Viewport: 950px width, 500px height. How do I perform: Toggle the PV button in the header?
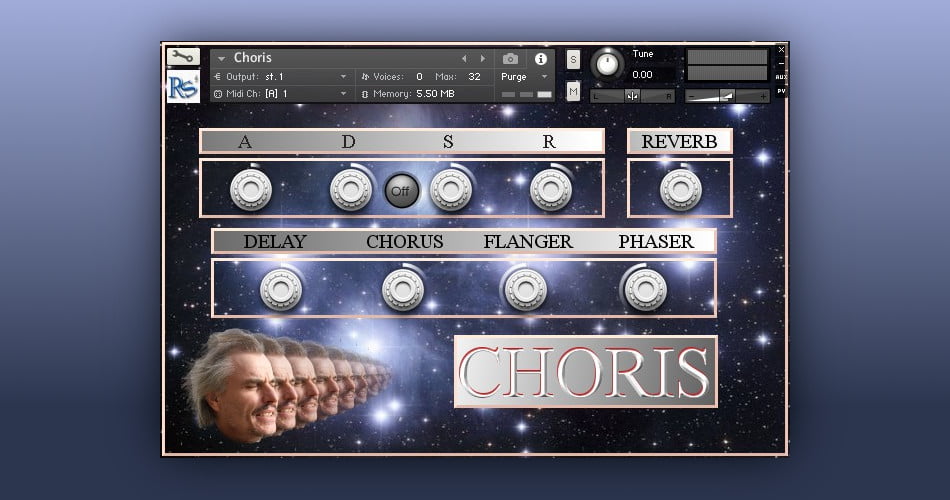pyautogui.click(x=781, y=91)
